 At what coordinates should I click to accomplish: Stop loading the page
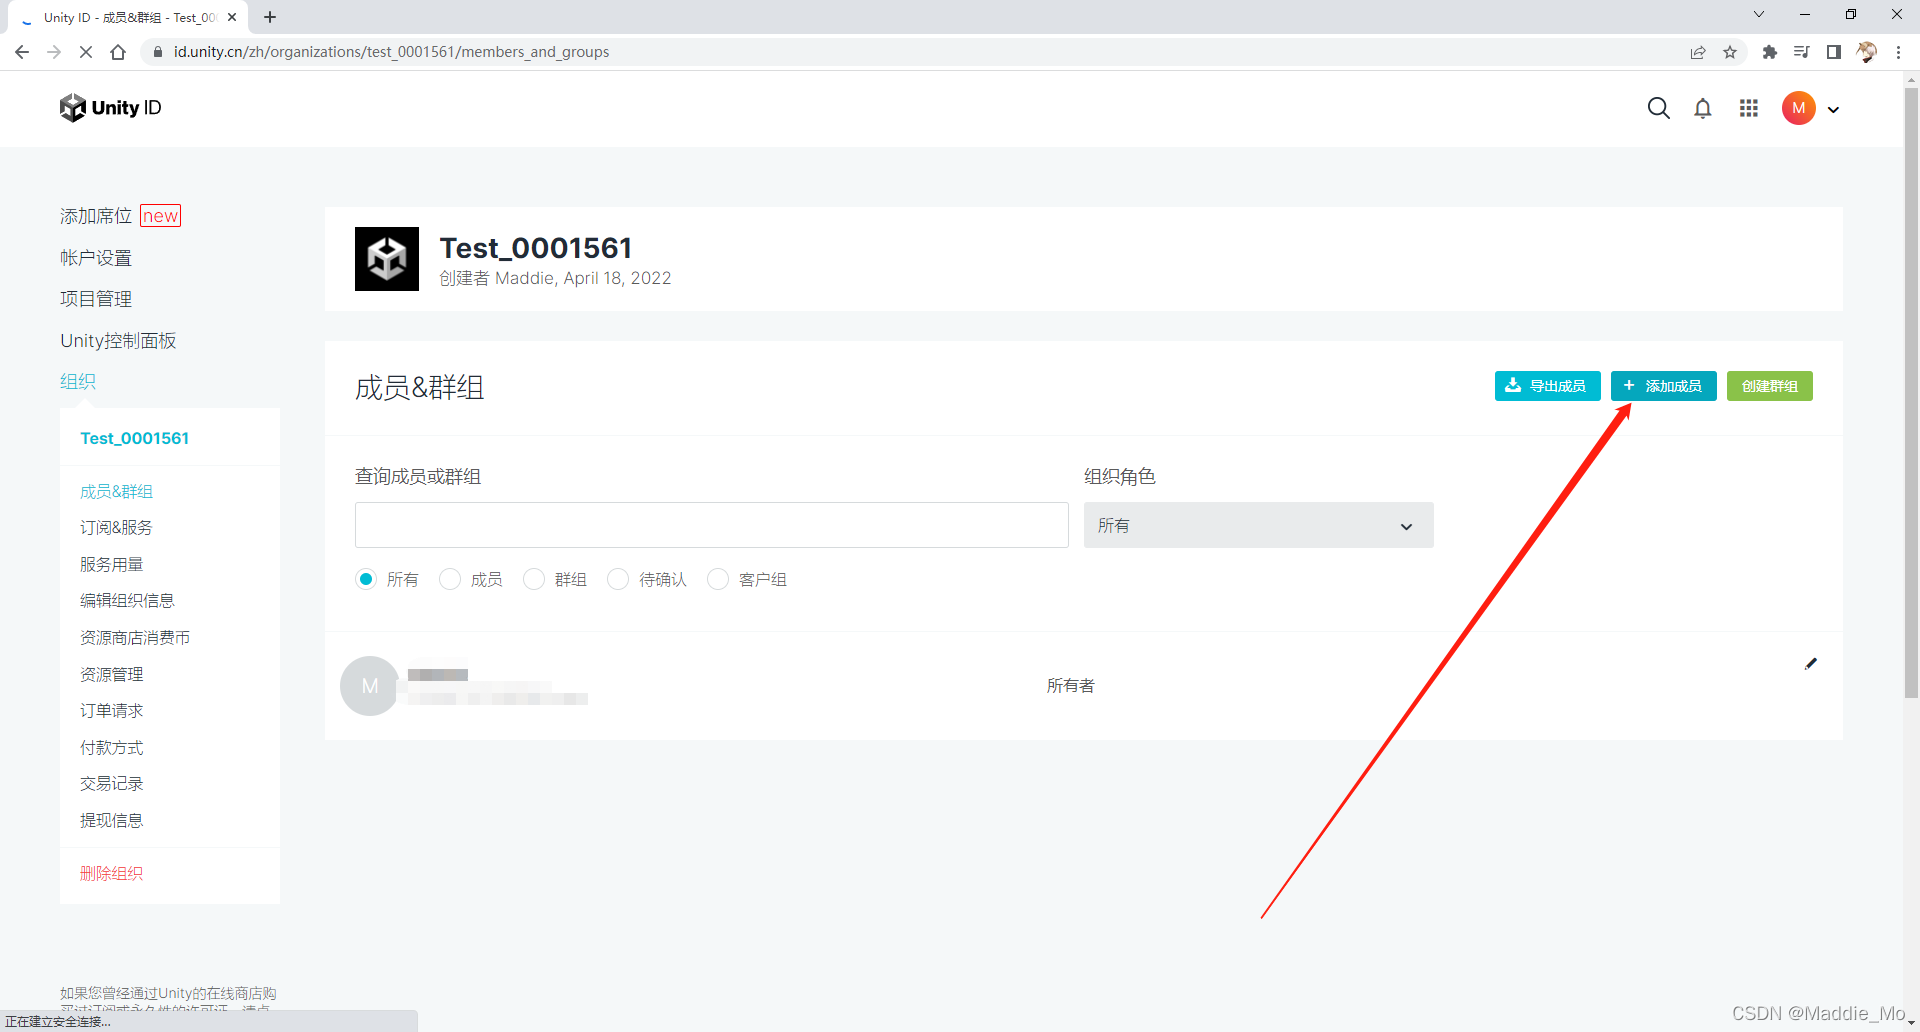(86, 52)
